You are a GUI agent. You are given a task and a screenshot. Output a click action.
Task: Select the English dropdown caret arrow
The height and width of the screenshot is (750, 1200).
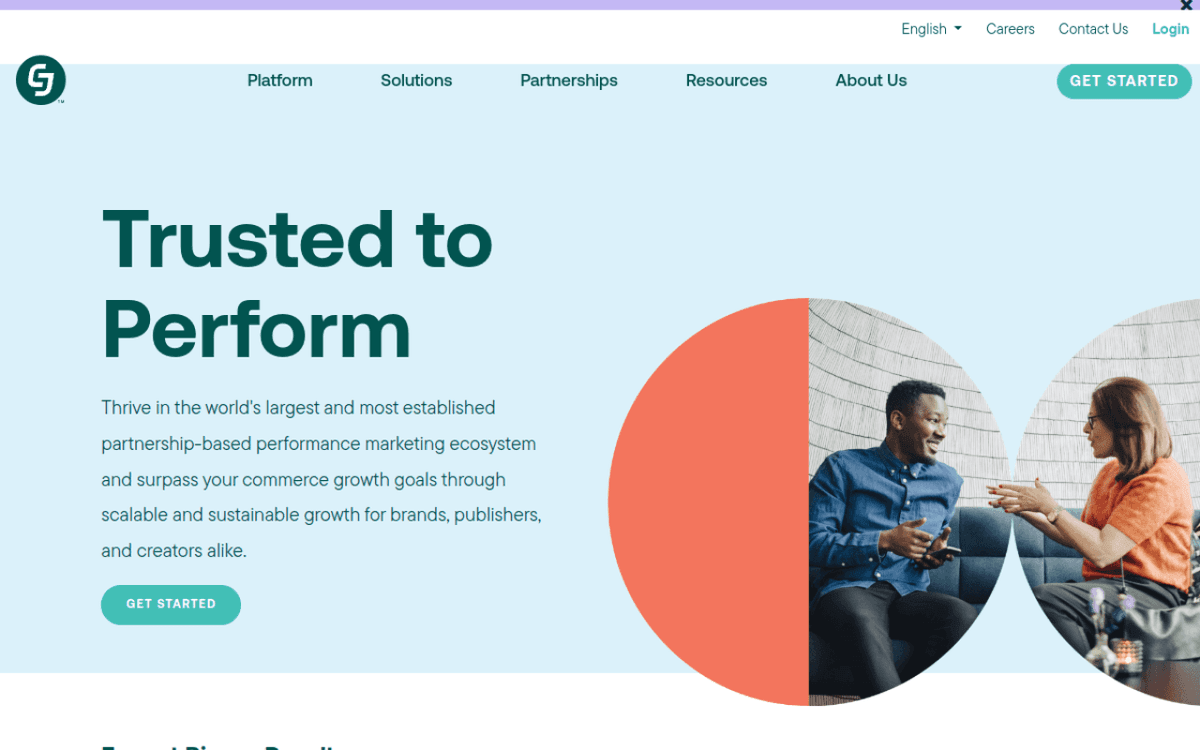click(x=958, y=29)
